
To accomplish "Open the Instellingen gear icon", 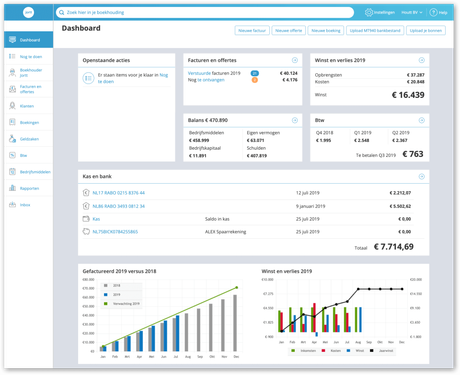I will (x=369, y=13).
